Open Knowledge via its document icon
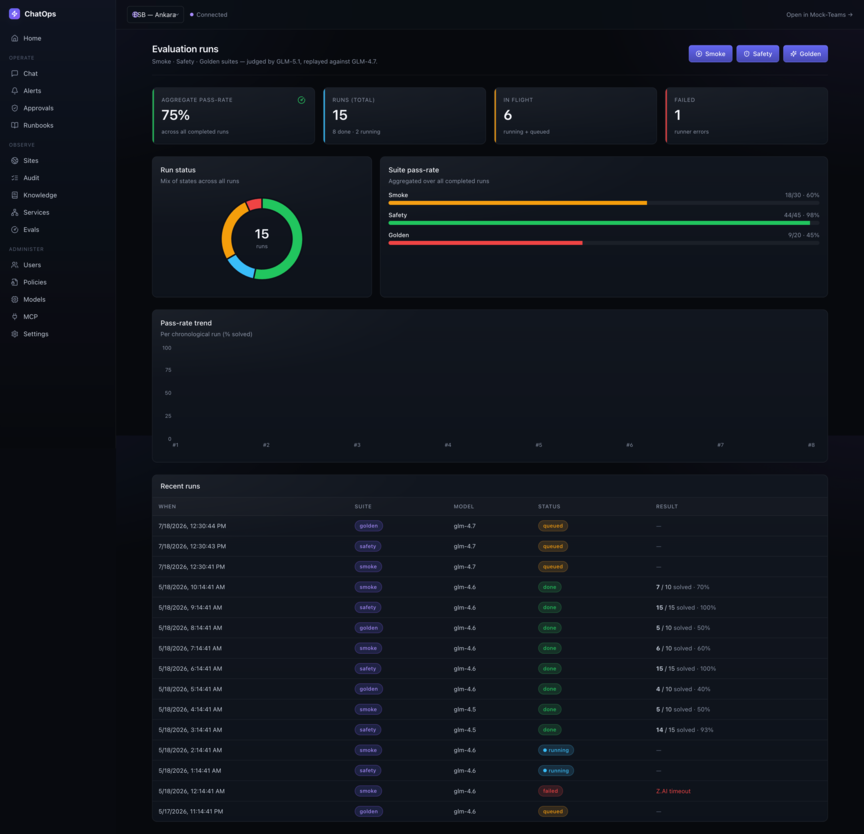The image size is (864, 834). (x=15, y=195)
